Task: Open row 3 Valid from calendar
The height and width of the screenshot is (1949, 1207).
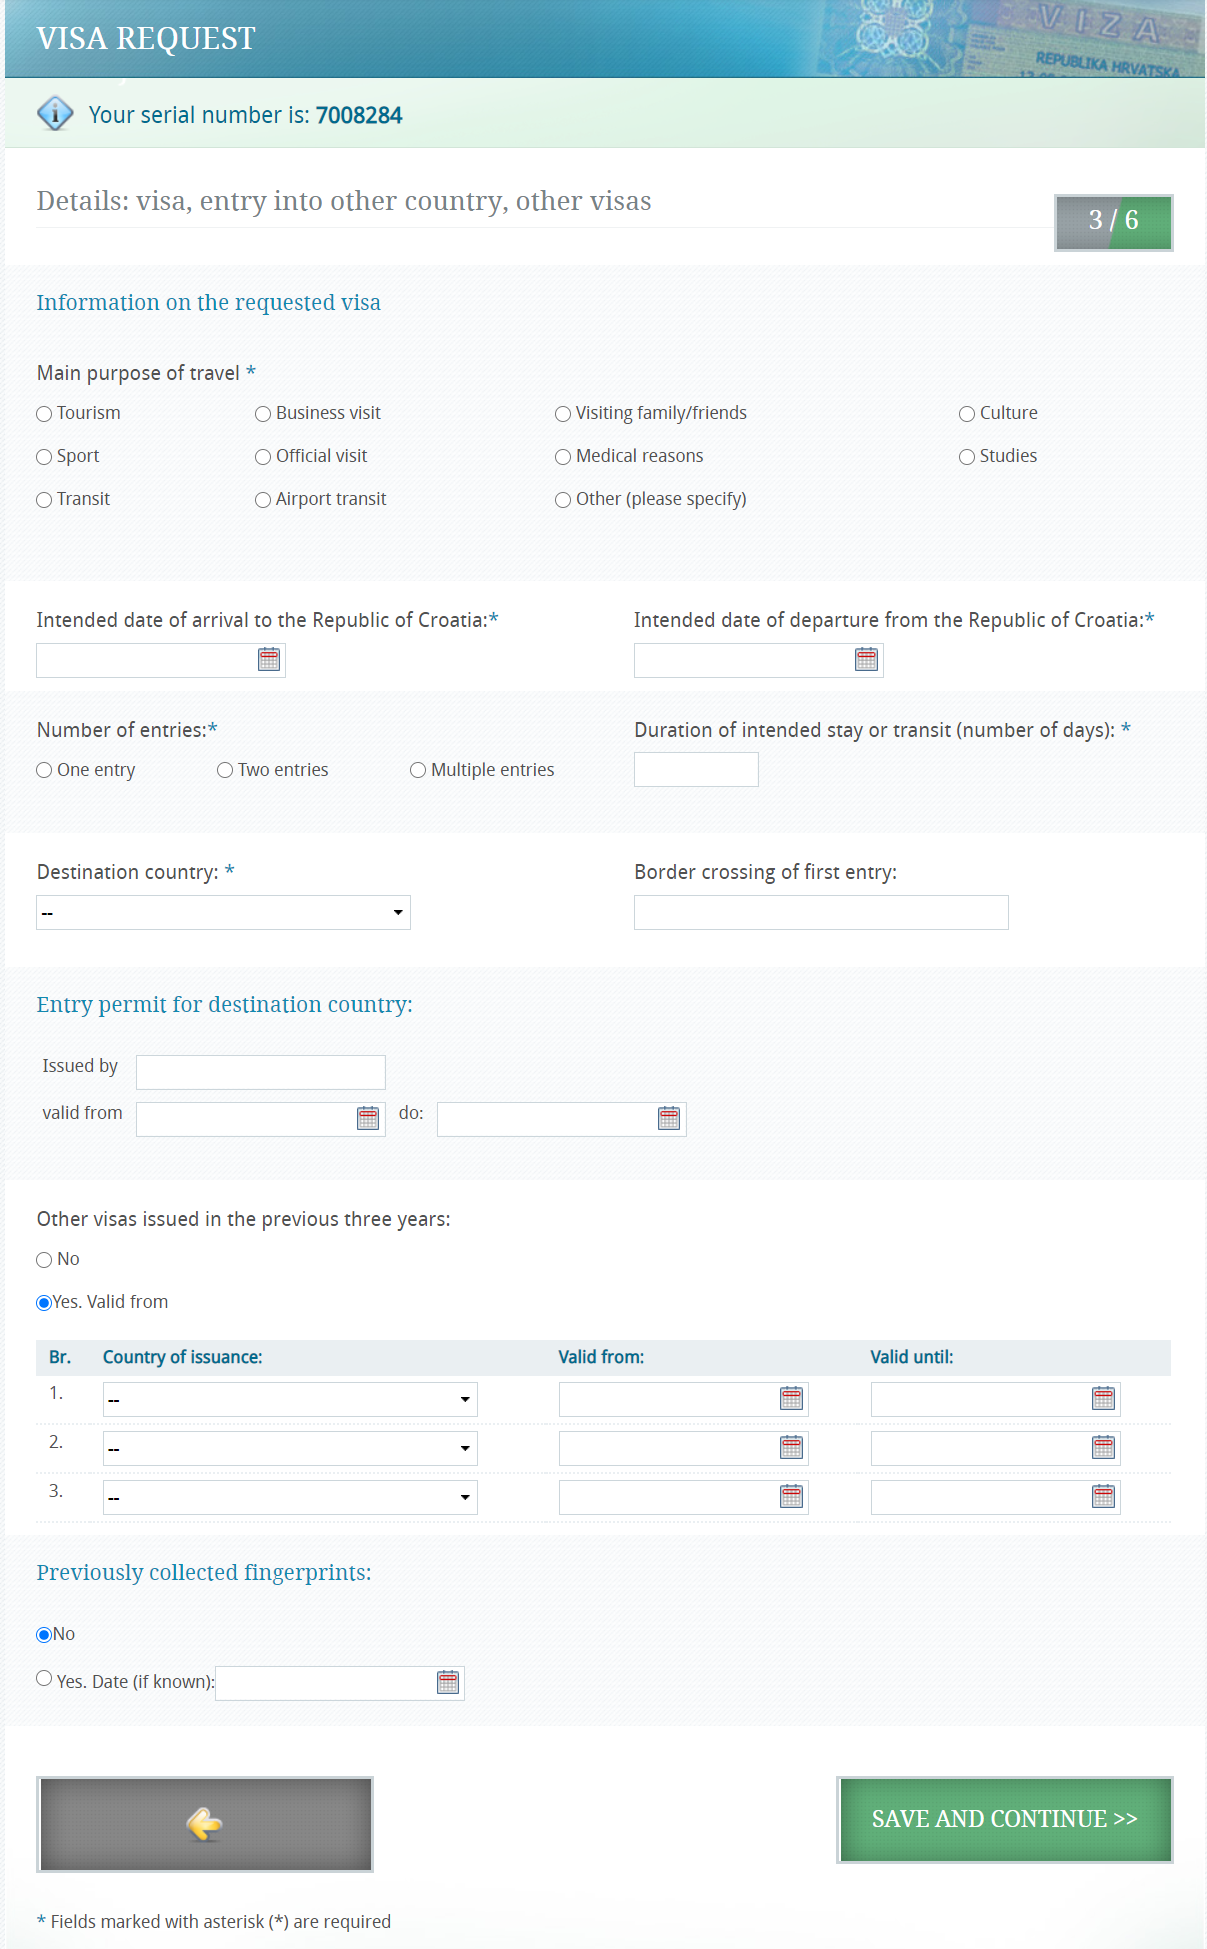Action: 791,1497
